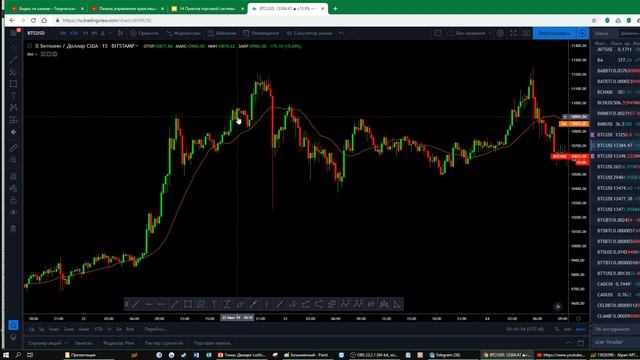Collapse bottom panel using up chevron

coord(569,343)
